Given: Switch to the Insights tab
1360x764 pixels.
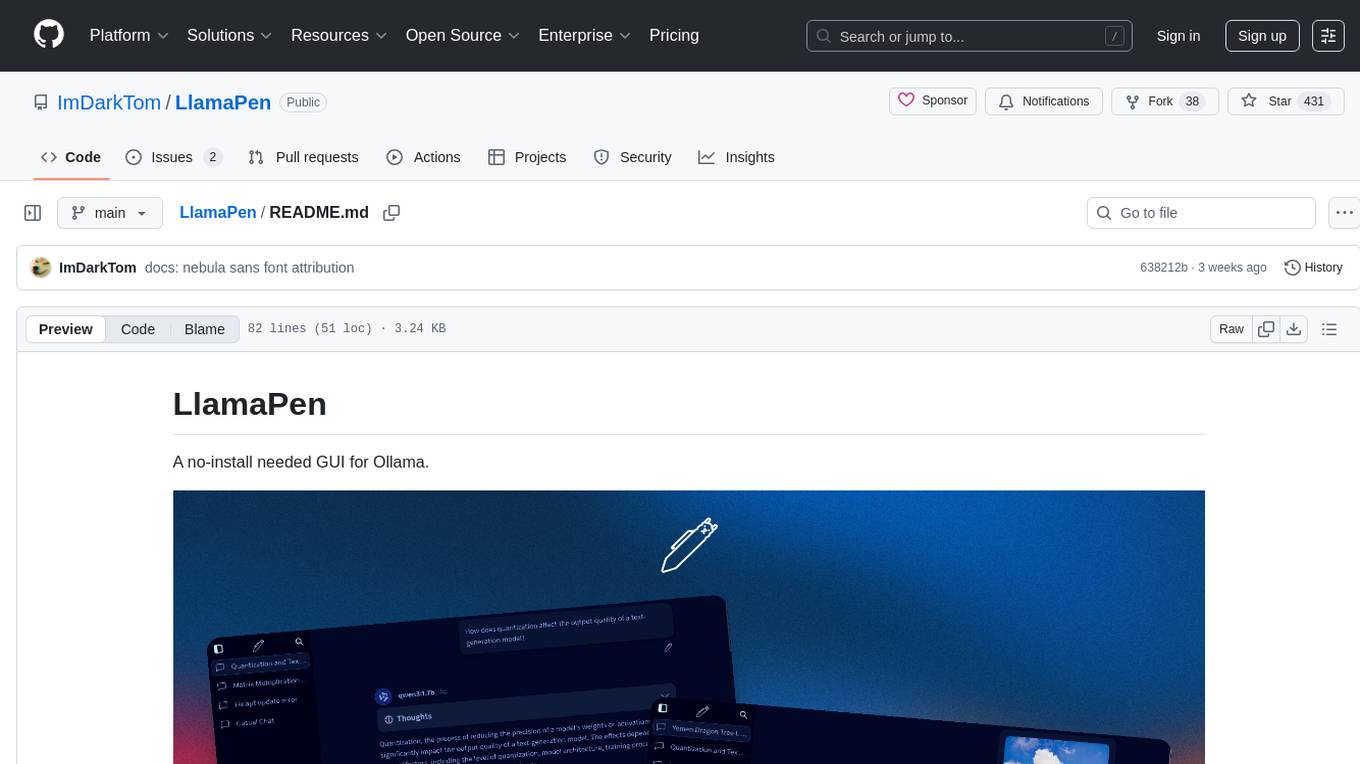Looking at the screenshot, I should coord(736,157).
